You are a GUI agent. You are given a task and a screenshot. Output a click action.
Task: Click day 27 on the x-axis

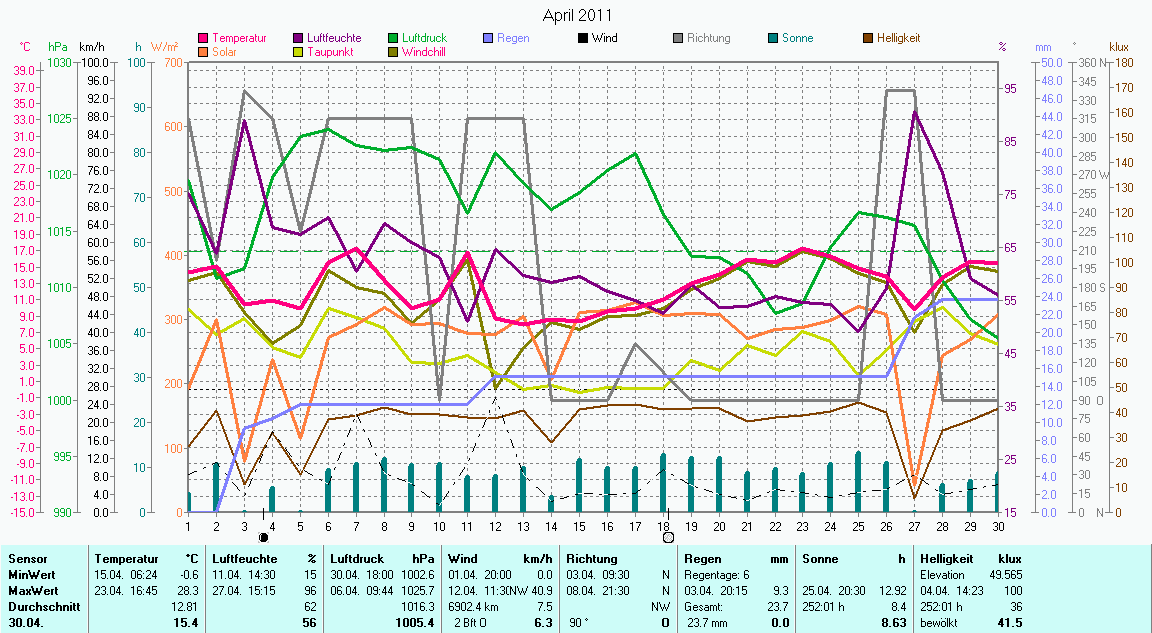[914, 525]
